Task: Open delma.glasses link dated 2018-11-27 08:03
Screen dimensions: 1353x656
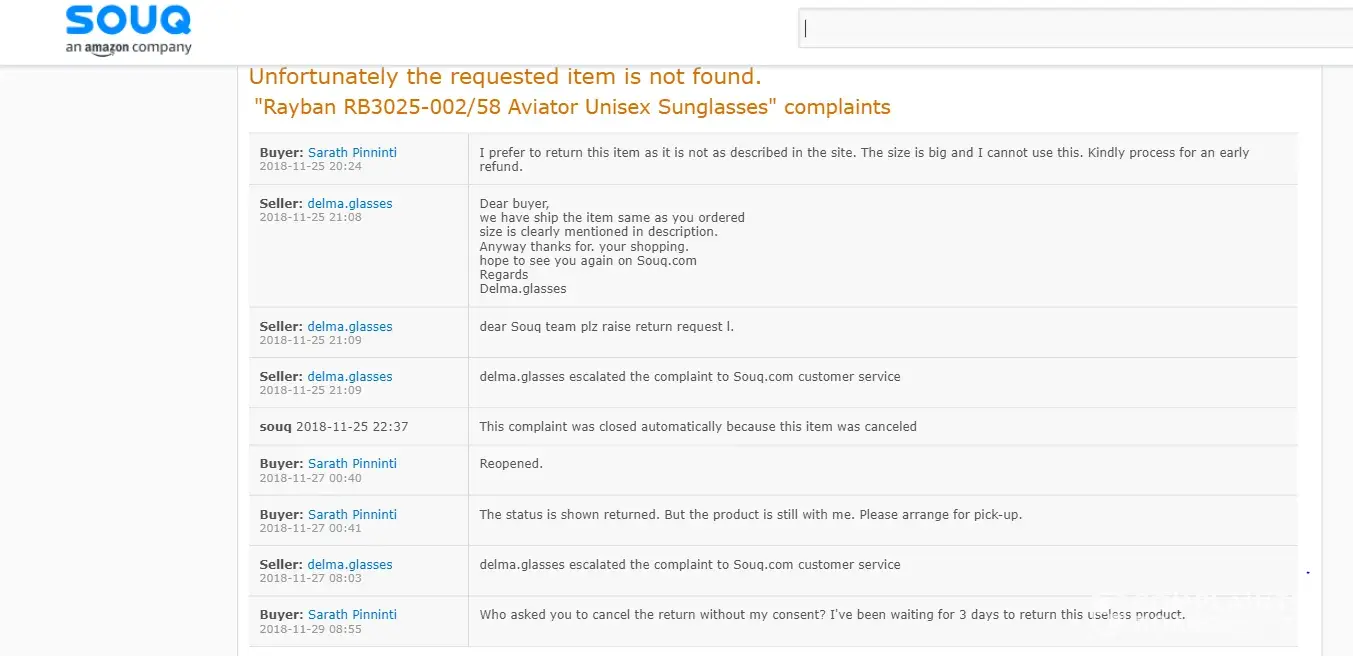Action: click(x=350, y=565)
